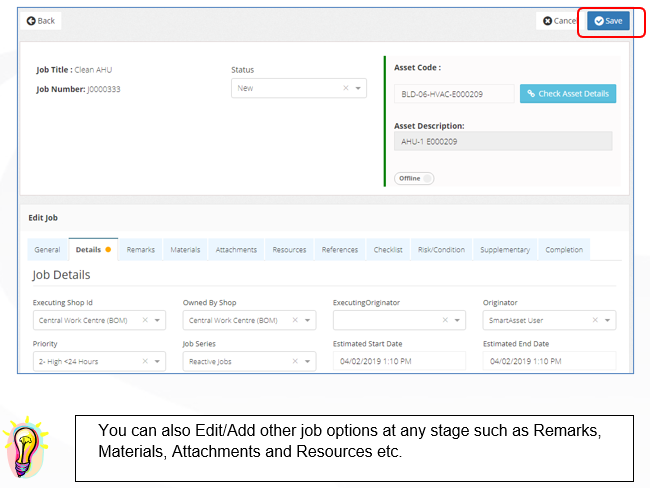This screenshot has width=650, height=488.
Task: Click the Job Number J0000333 text
Action: [x=78, y=89]
